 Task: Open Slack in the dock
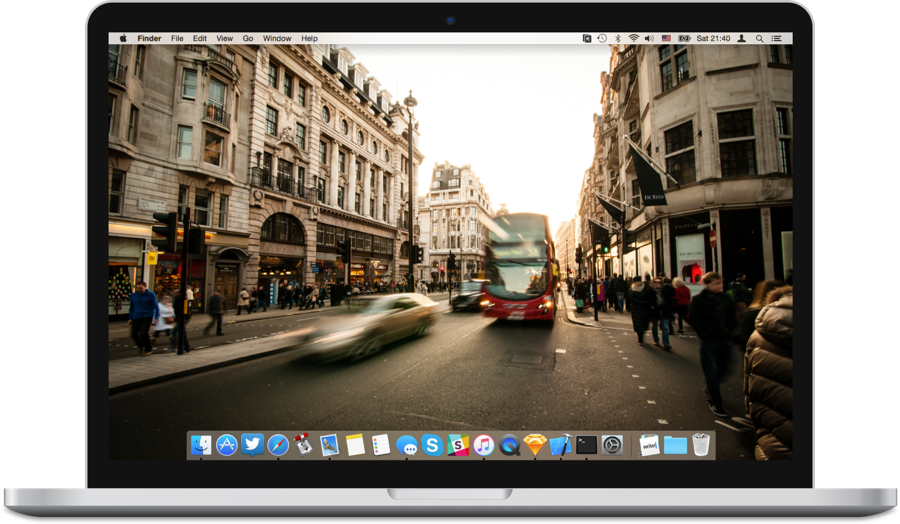coord(458,445)
